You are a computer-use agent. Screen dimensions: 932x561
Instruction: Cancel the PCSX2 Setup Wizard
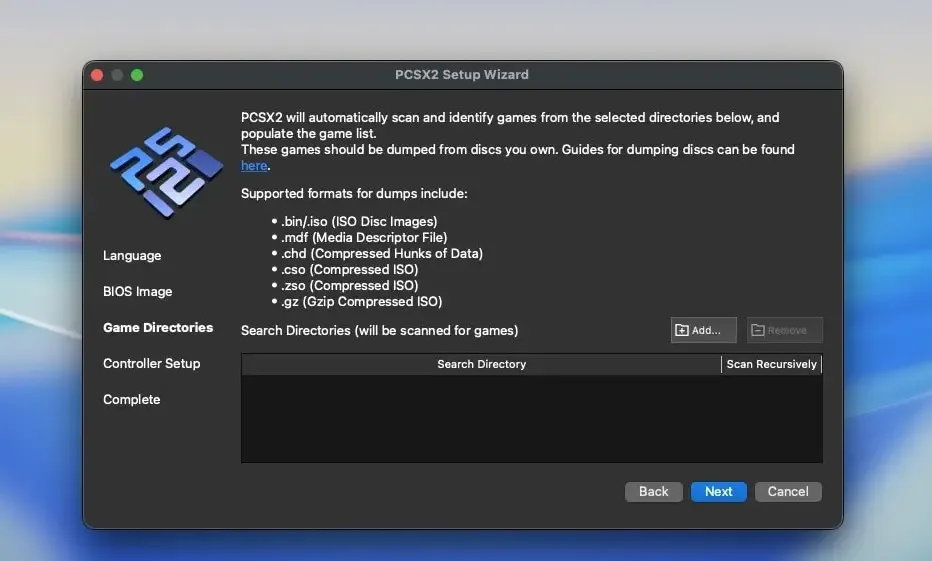(x=788, y=491)
